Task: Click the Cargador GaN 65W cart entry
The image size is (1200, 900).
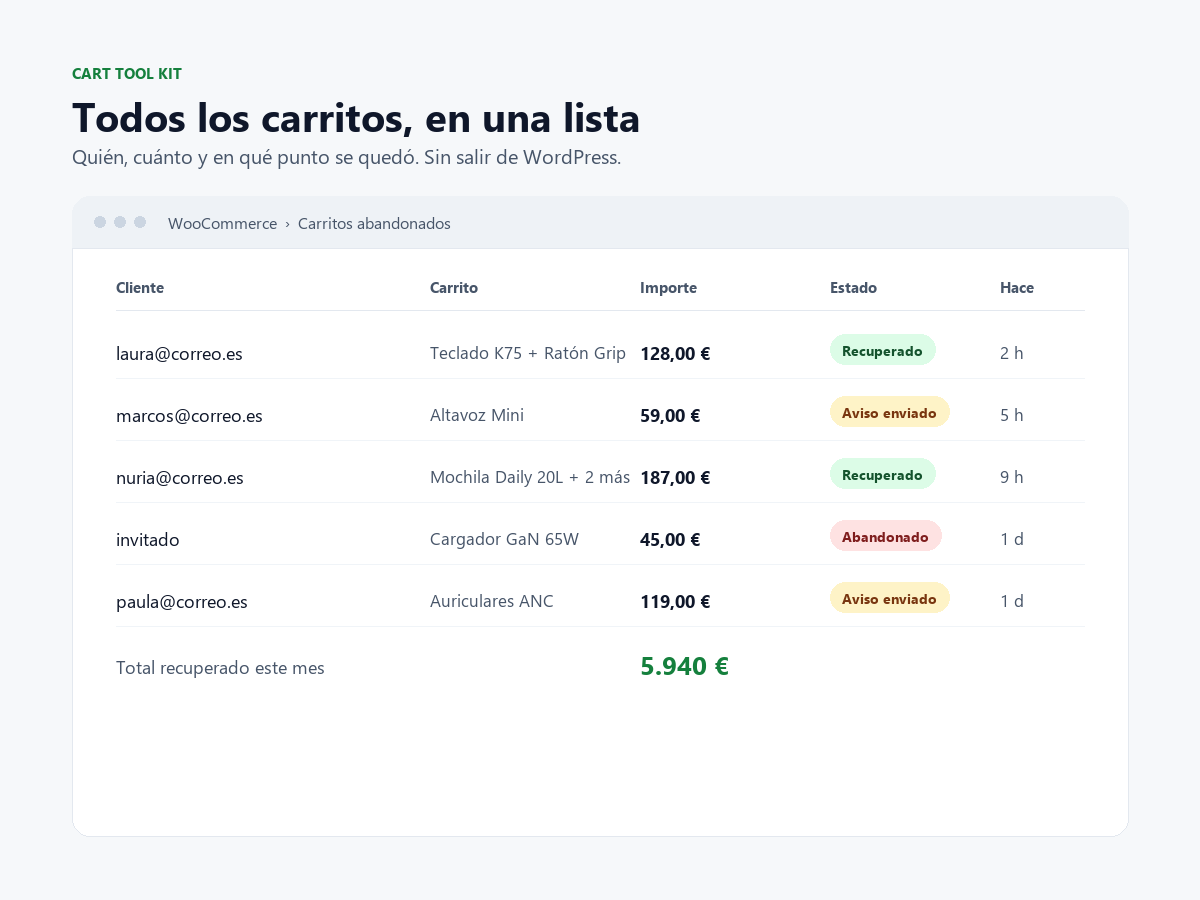Action: click(504, 539)
